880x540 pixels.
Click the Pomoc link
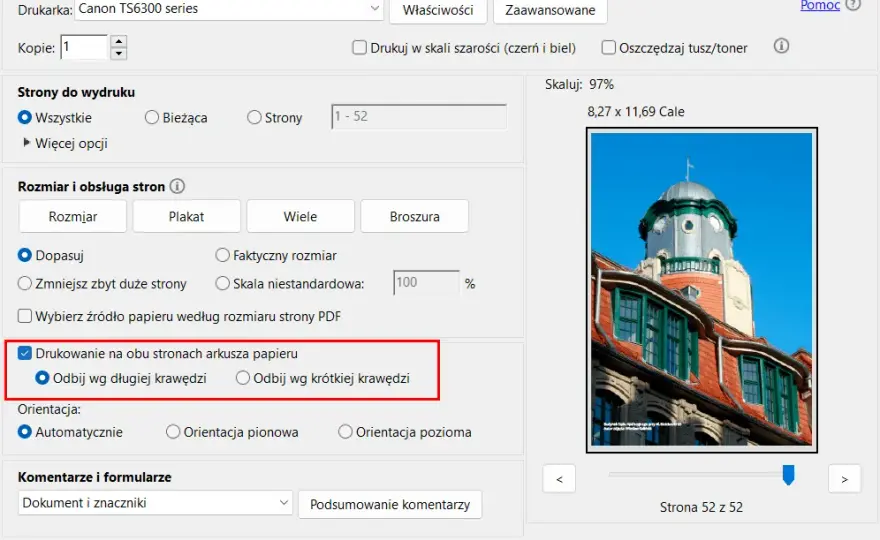pos(820,5)
